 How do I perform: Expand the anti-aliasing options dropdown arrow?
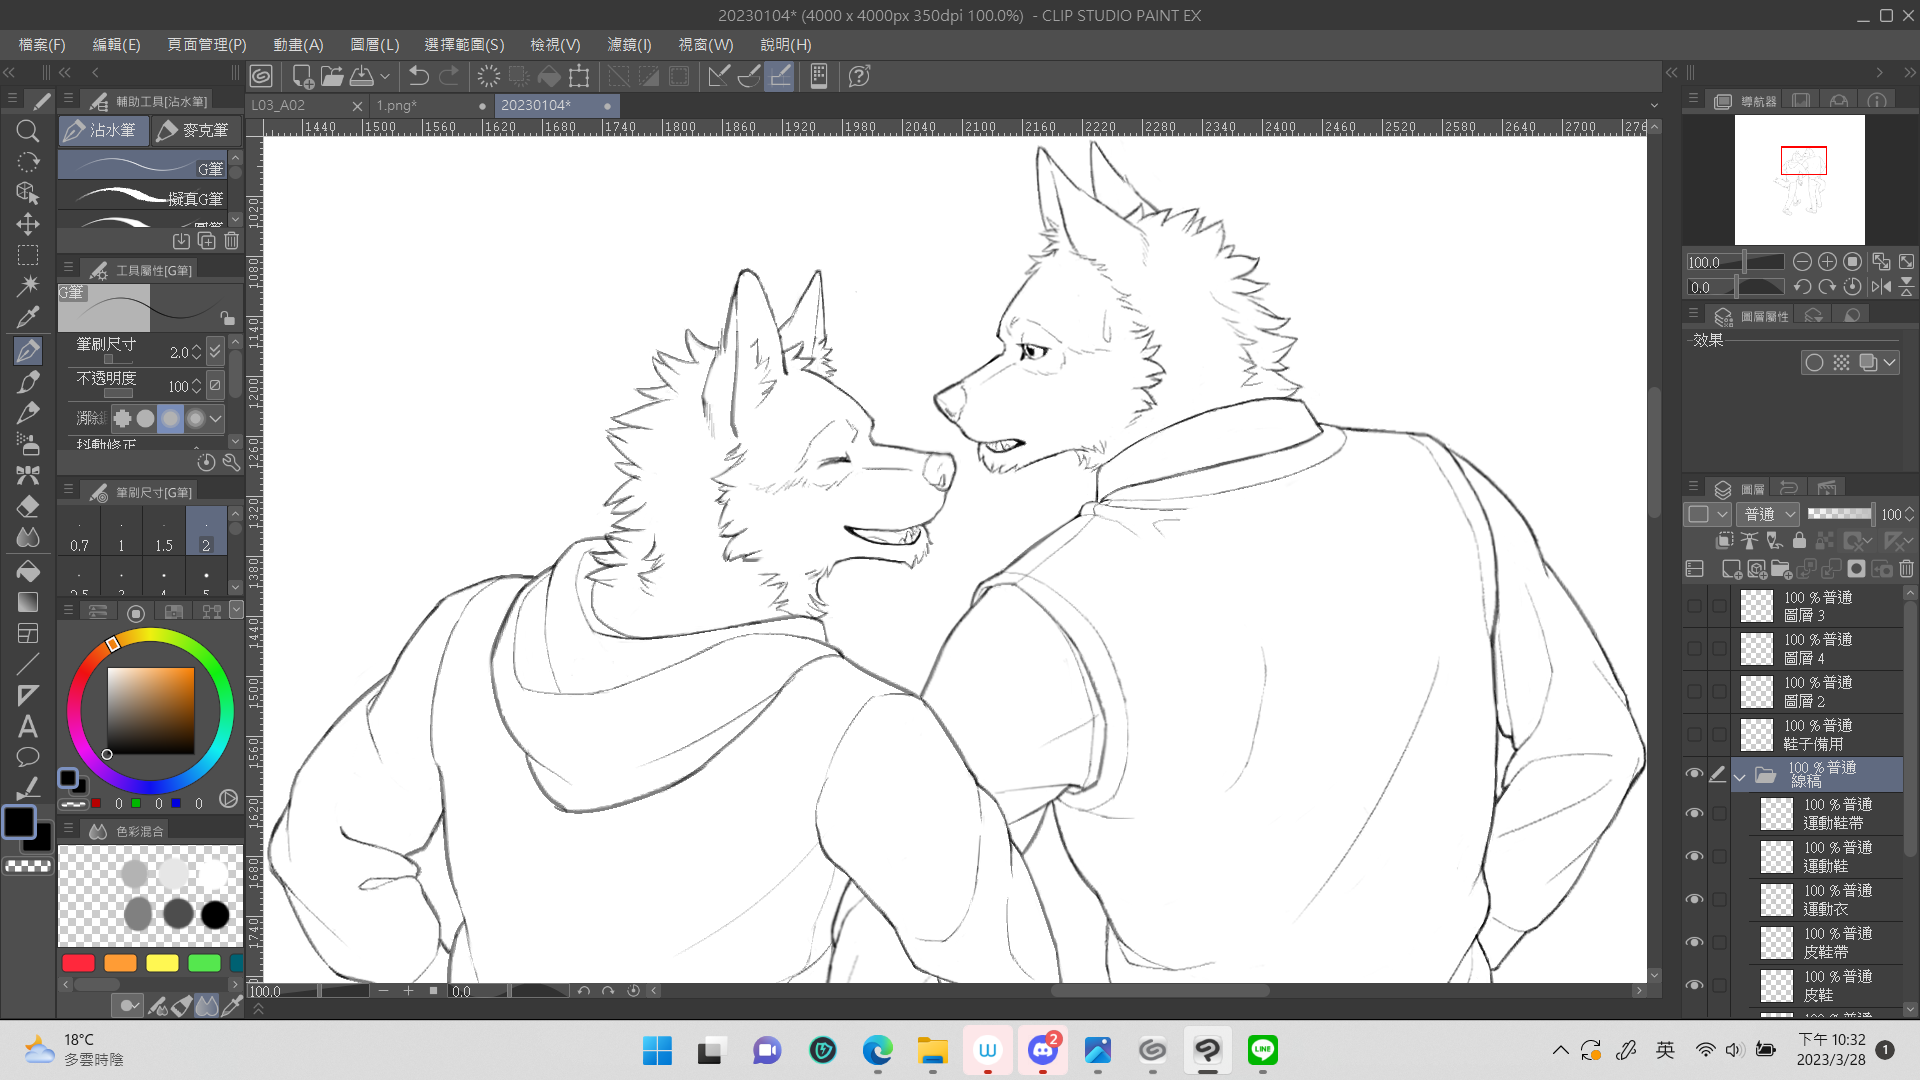point(215,418)
